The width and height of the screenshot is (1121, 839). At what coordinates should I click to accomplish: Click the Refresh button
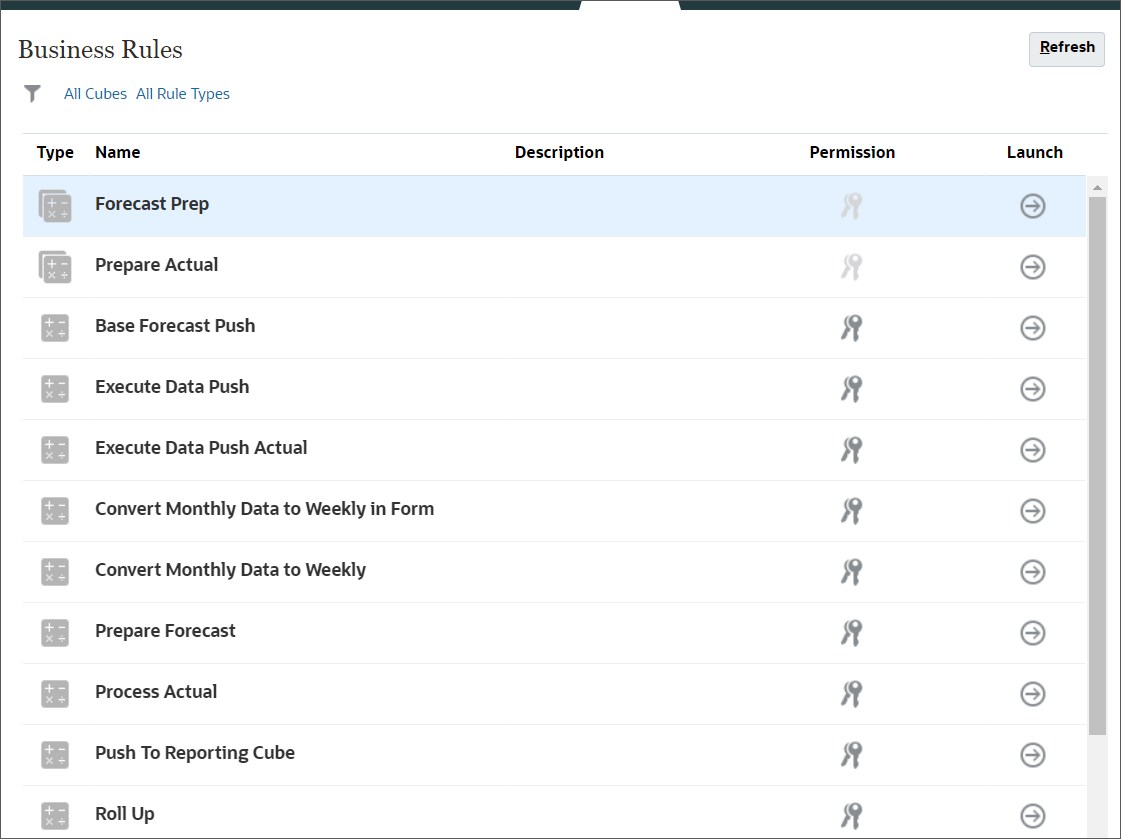coord(1066,48)
